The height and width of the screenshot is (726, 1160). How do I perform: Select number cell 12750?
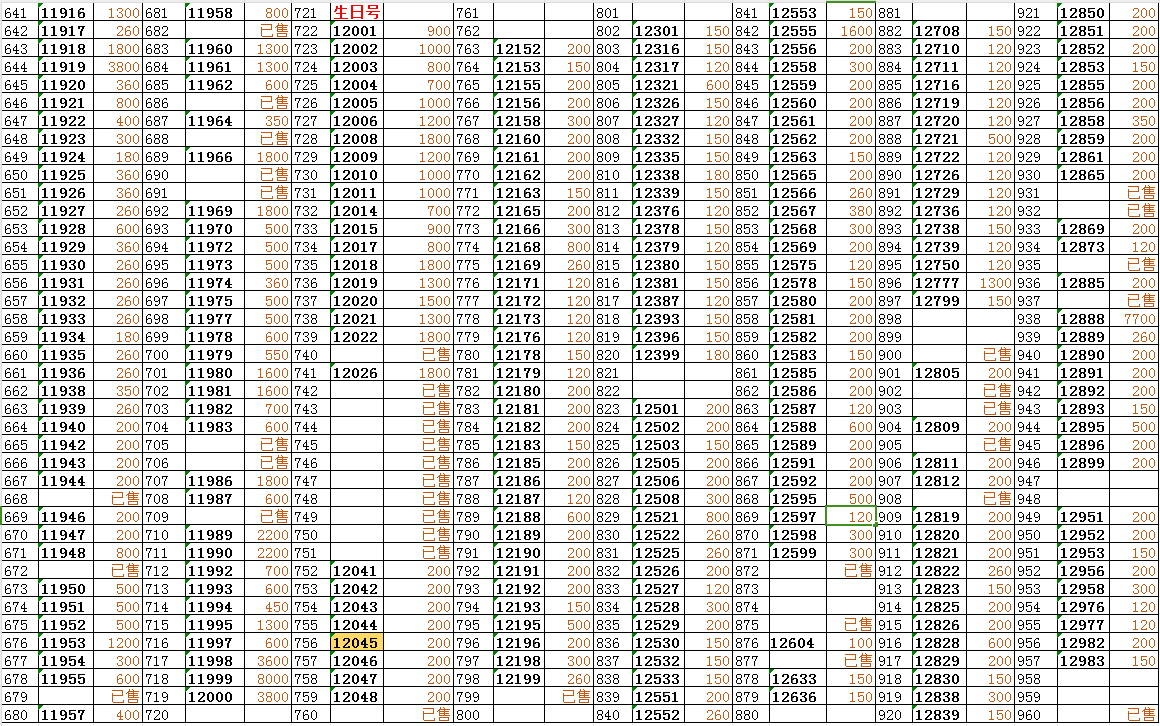(x=938, y=265)
